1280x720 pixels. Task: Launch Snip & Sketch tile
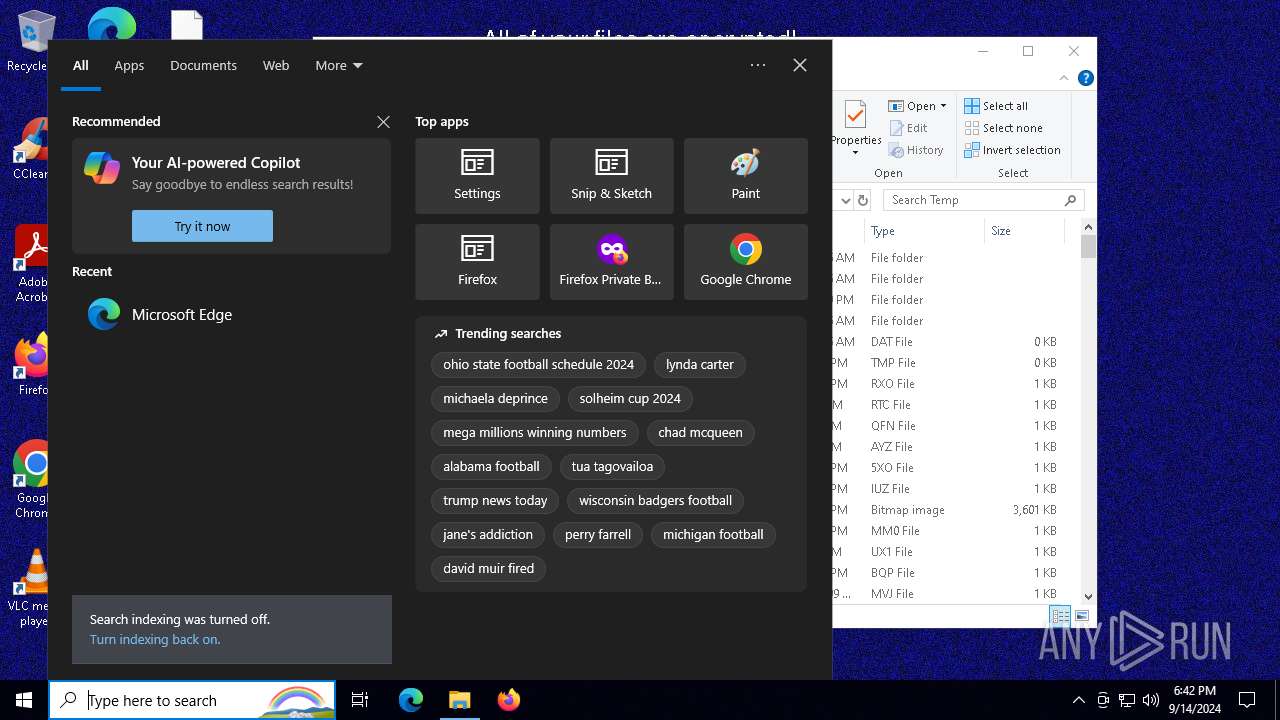(x=611, y=176)
